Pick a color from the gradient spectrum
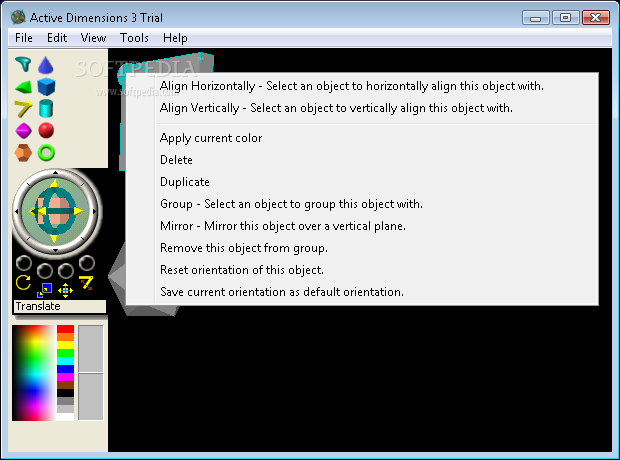Viewport: 620px width, 460px height. coord(33,373)
